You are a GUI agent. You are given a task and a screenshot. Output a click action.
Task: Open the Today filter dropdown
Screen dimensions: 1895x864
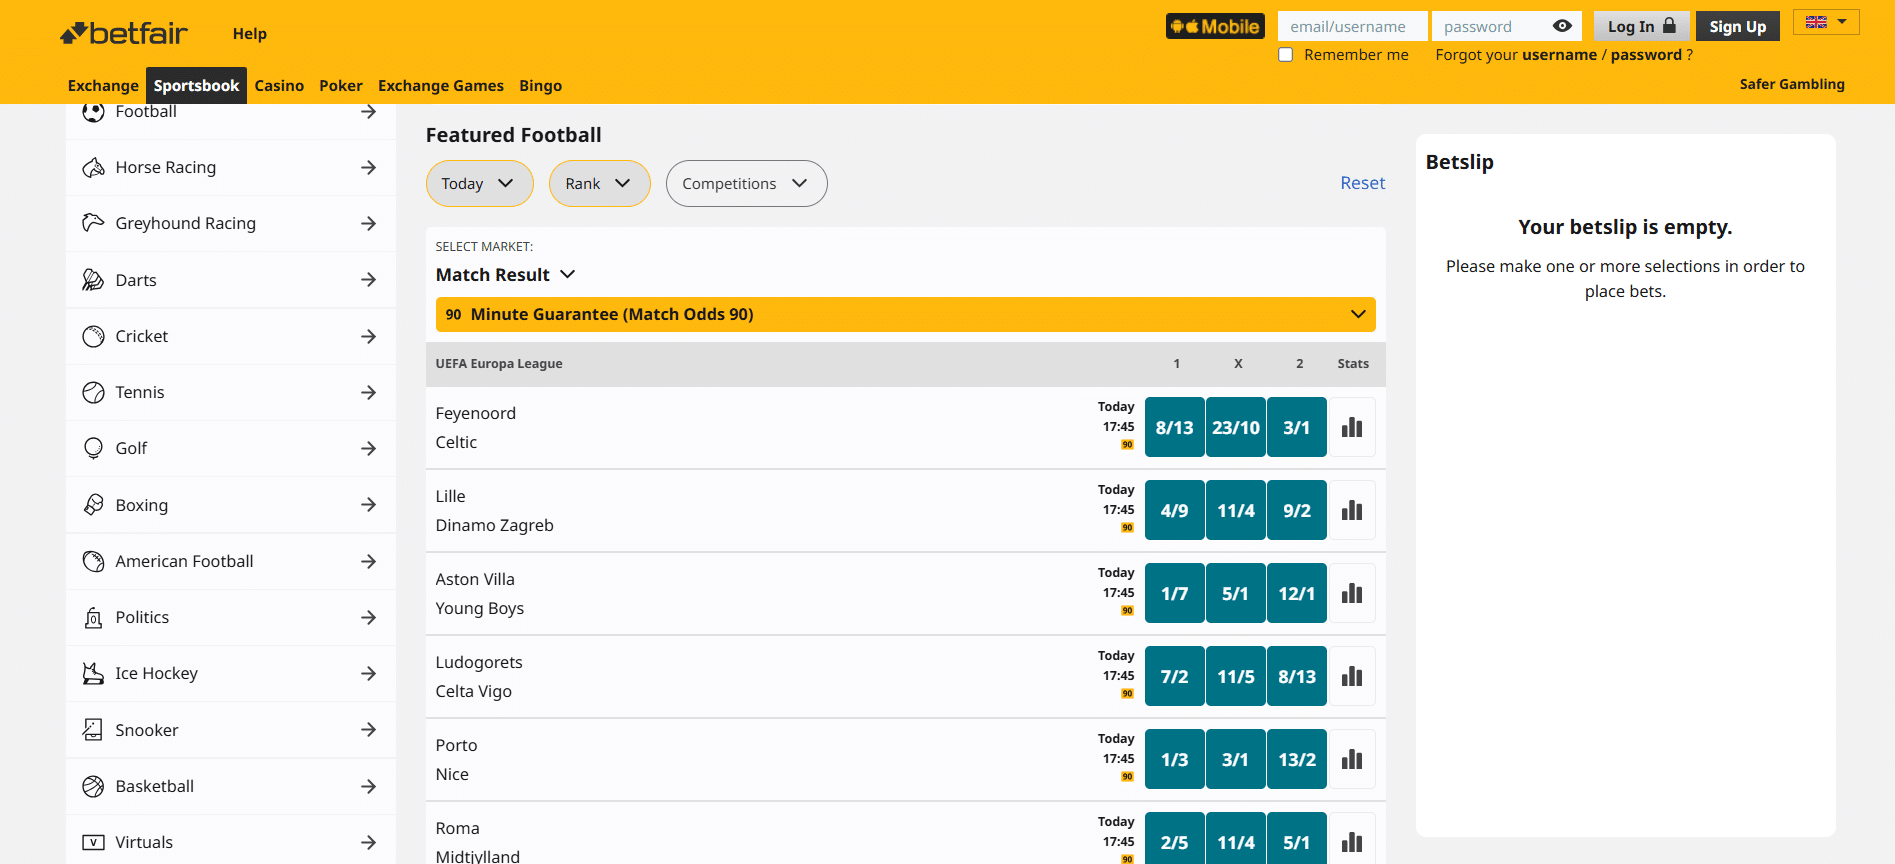coord(480,184)
